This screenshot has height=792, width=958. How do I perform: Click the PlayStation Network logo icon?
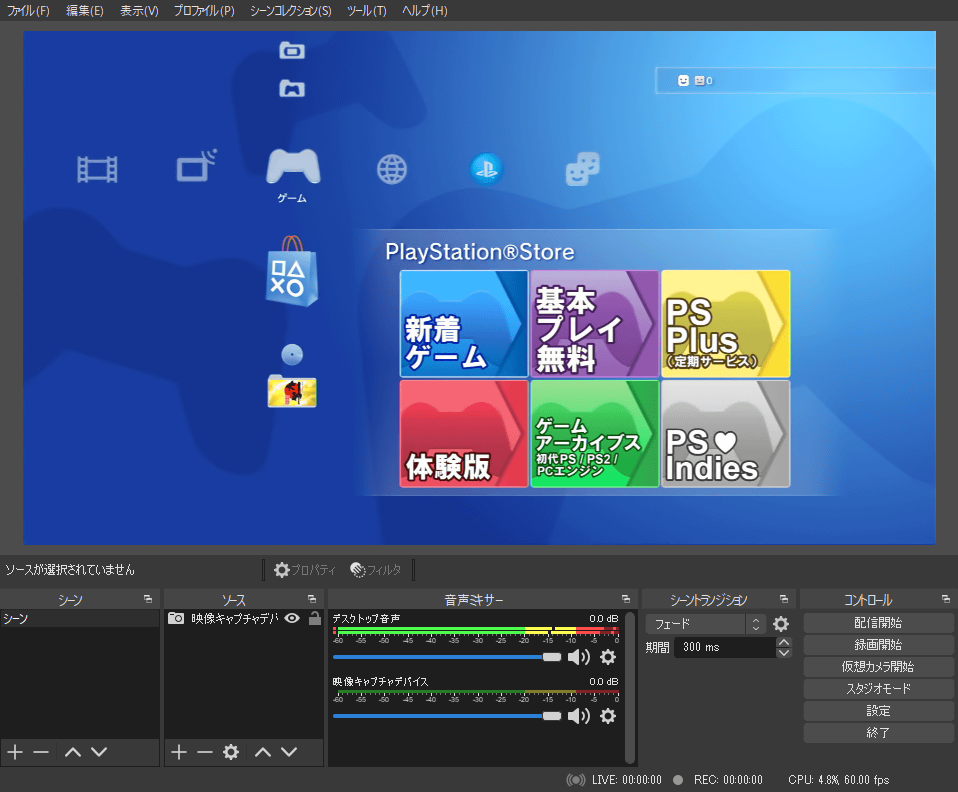point(487,169)
